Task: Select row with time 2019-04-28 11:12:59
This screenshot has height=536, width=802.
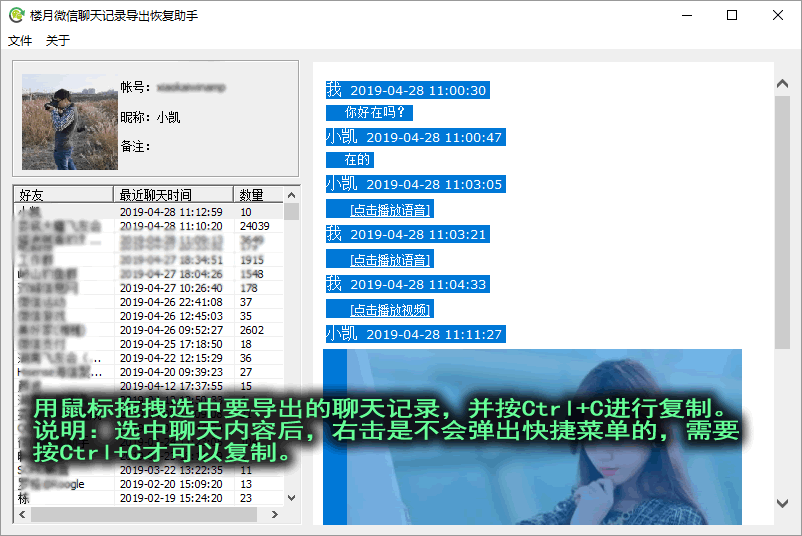Action: click(148, 212)
